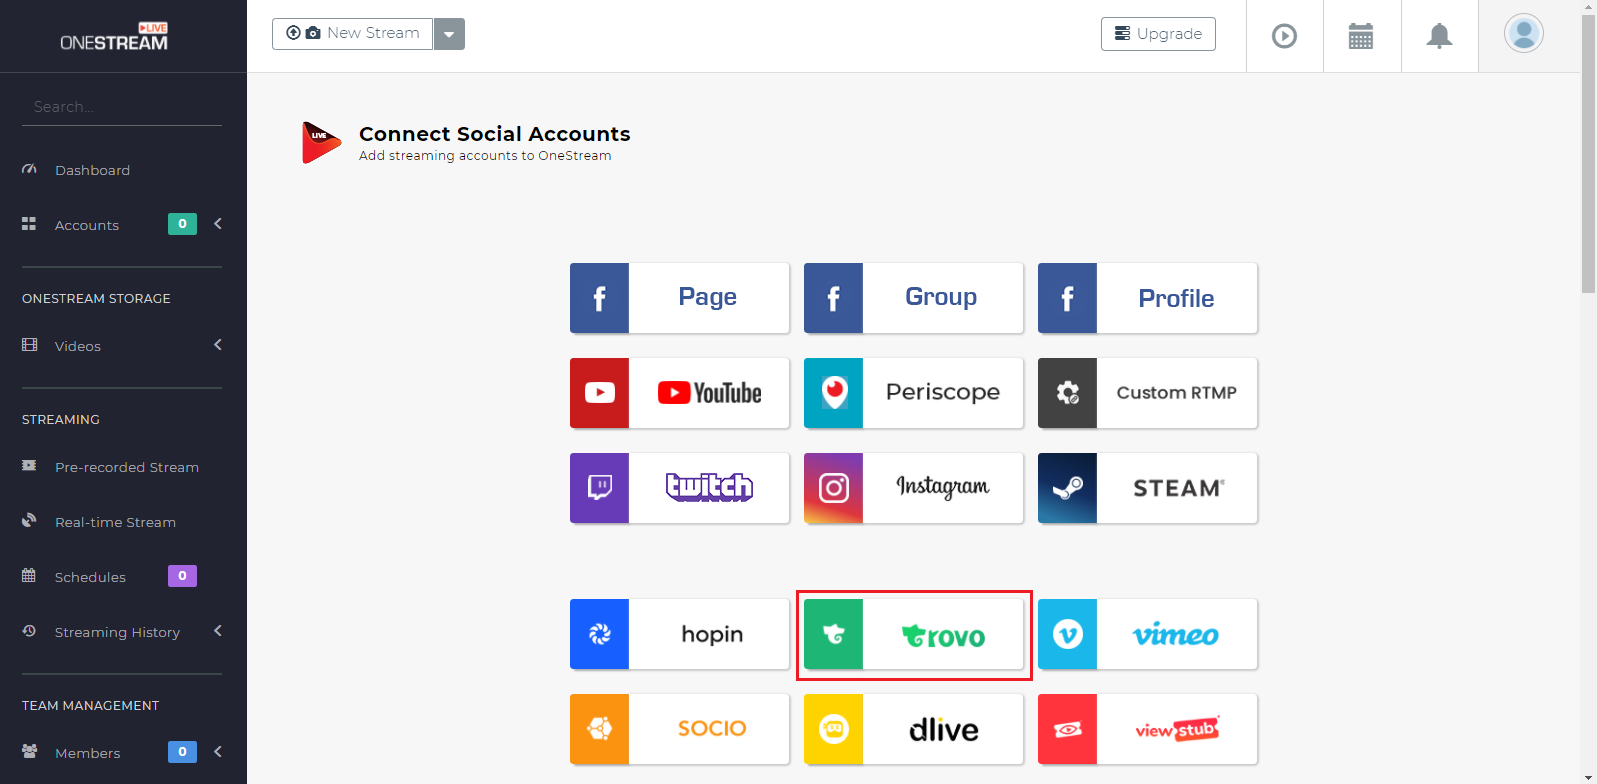Viewport: 1597px width, 784px height.
Task: Open the user profile avatar
Action: [x=1523, y=34]
